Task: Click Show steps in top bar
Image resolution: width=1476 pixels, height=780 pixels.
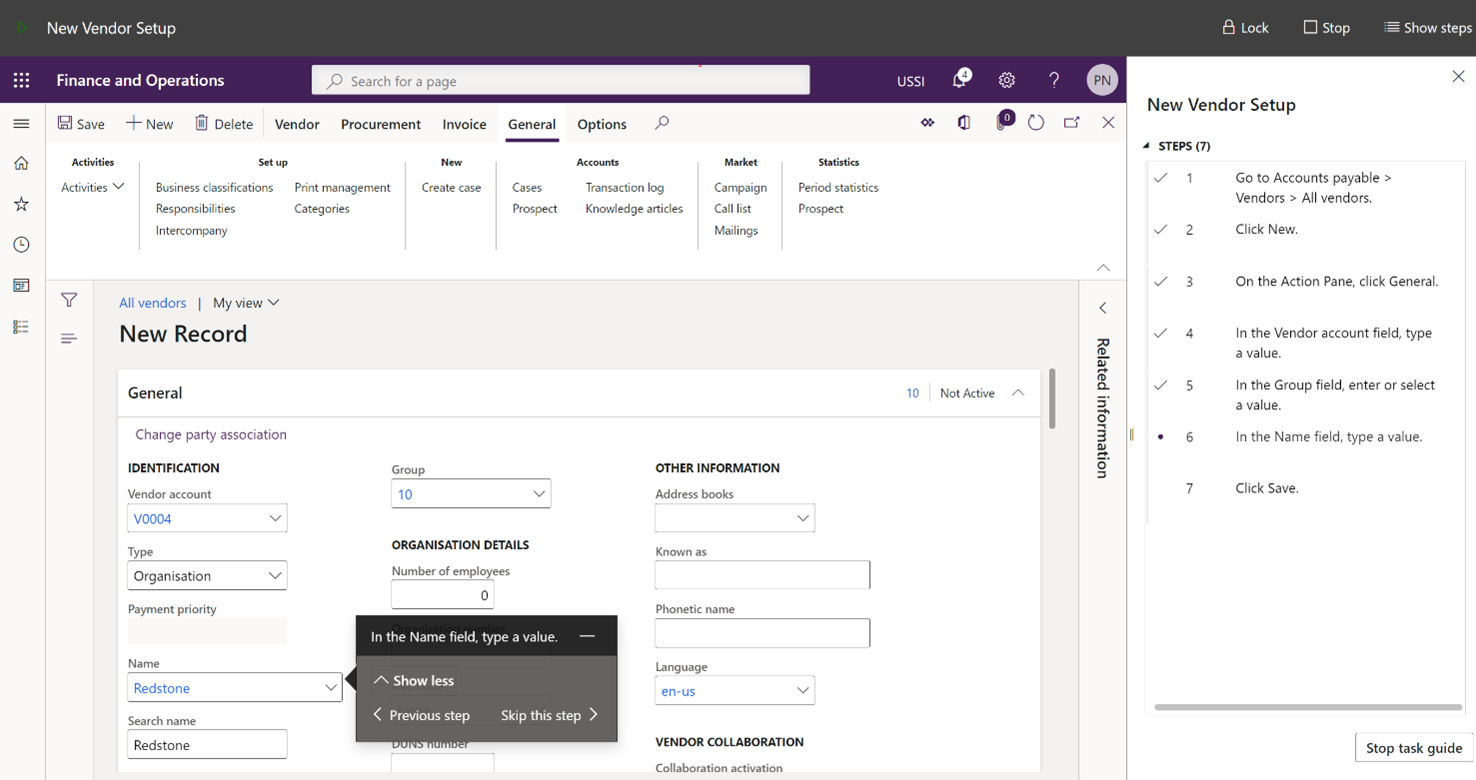Action: click(1427, 28)
